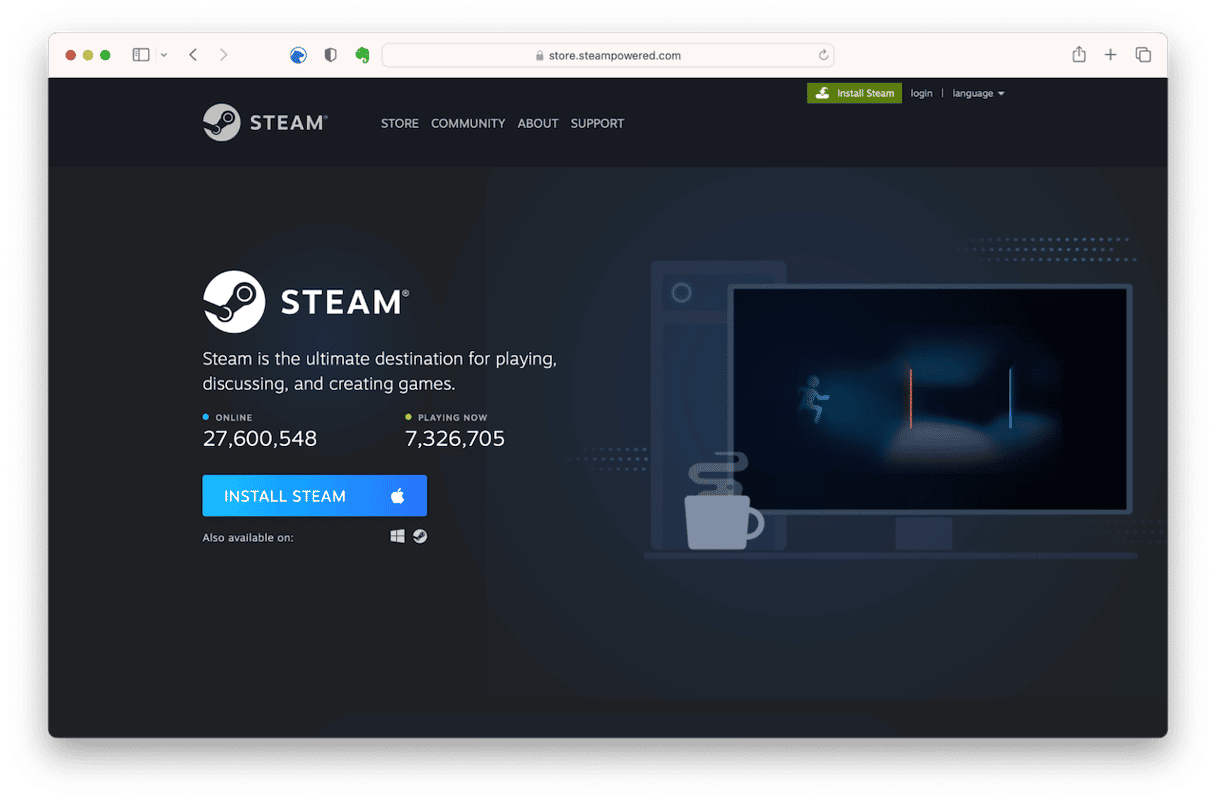
Task: Click the green Install Steam button
Action: 855,93
